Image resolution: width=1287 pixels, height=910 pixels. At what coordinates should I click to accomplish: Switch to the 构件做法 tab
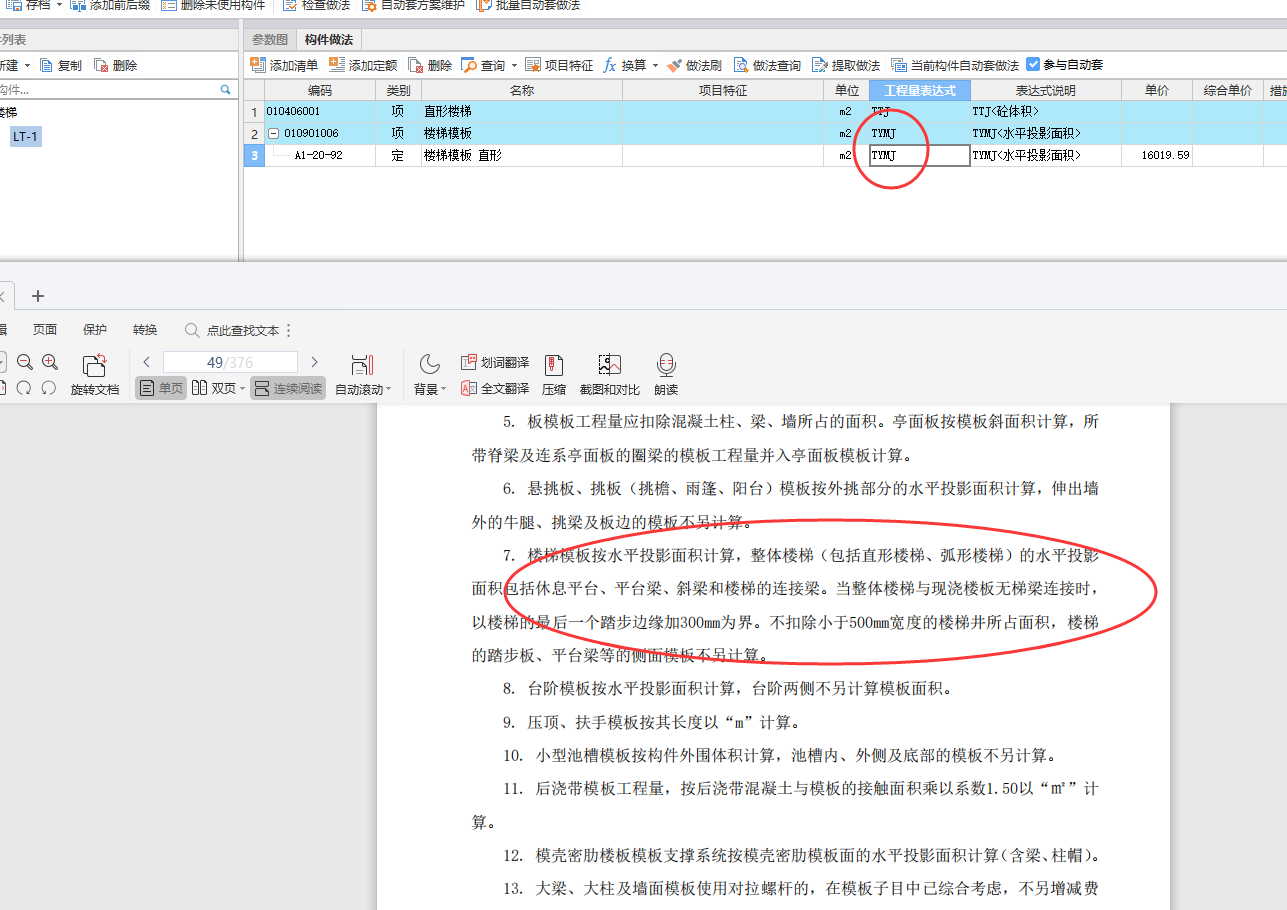click(x=329, y=39)
